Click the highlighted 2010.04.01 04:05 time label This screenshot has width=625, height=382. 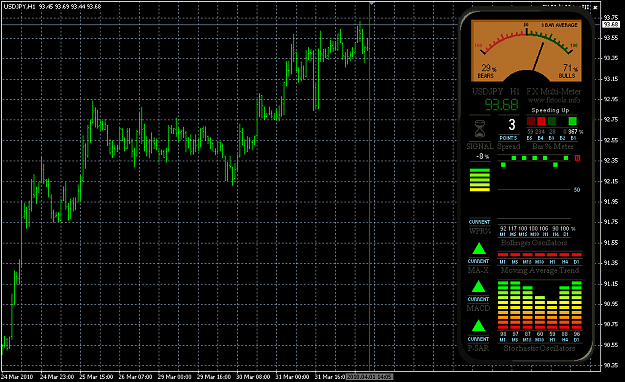369,376
